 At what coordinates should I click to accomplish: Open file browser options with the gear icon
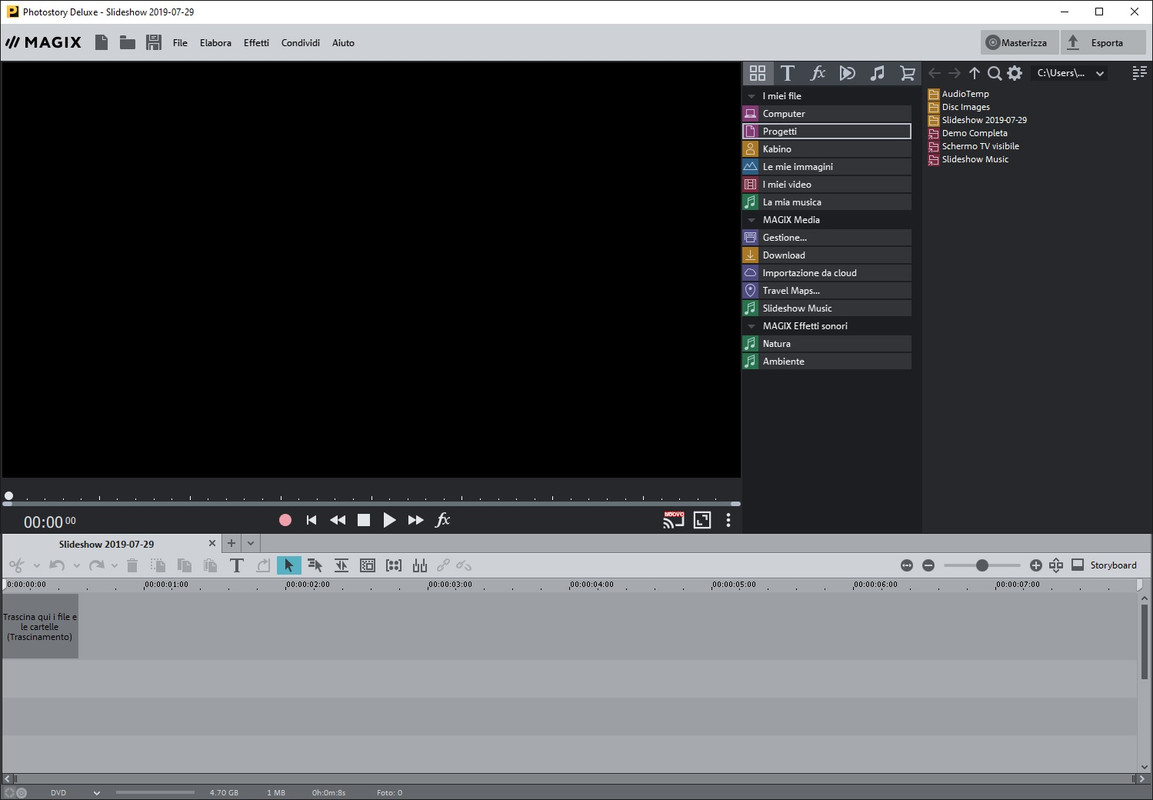click(1015, 73)
